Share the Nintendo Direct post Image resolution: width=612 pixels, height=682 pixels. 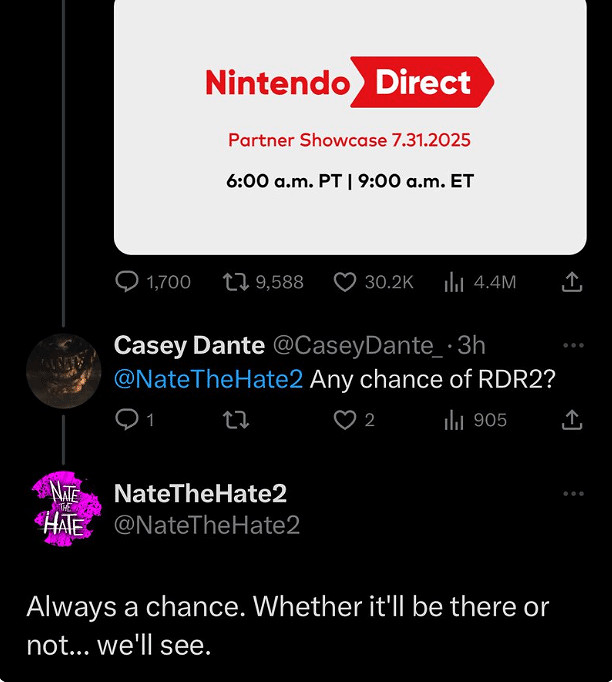[571, 282]
